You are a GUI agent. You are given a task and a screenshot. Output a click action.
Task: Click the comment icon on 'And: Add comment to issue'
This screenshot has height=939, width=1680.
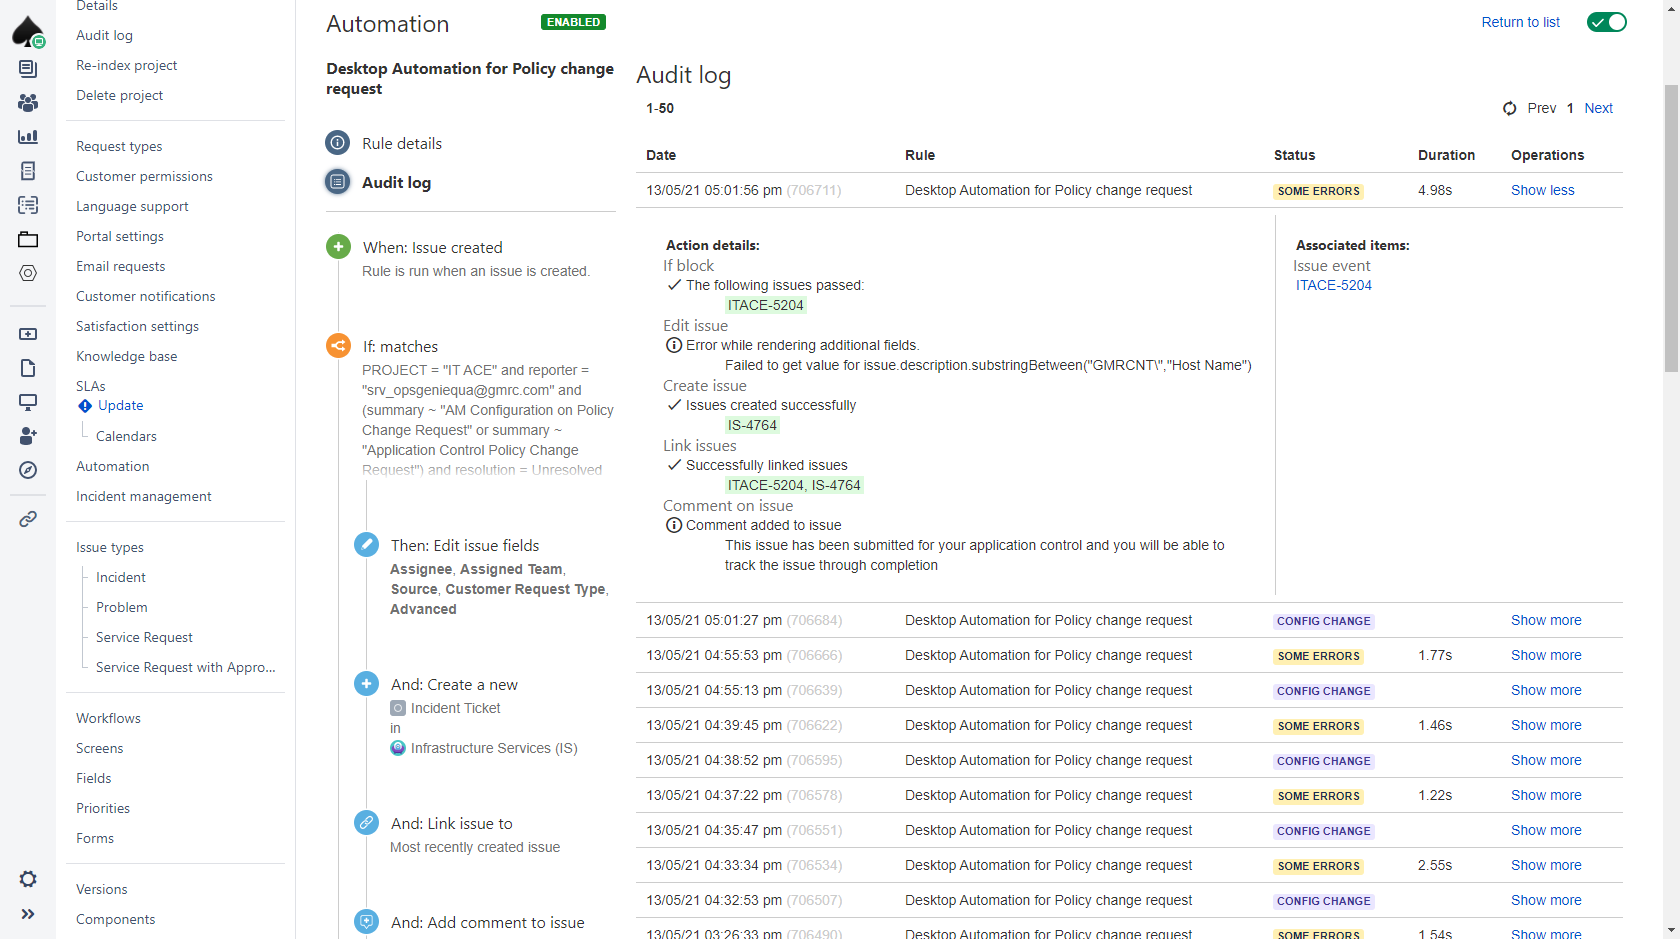pyautogui.click(x=366, y=921)
